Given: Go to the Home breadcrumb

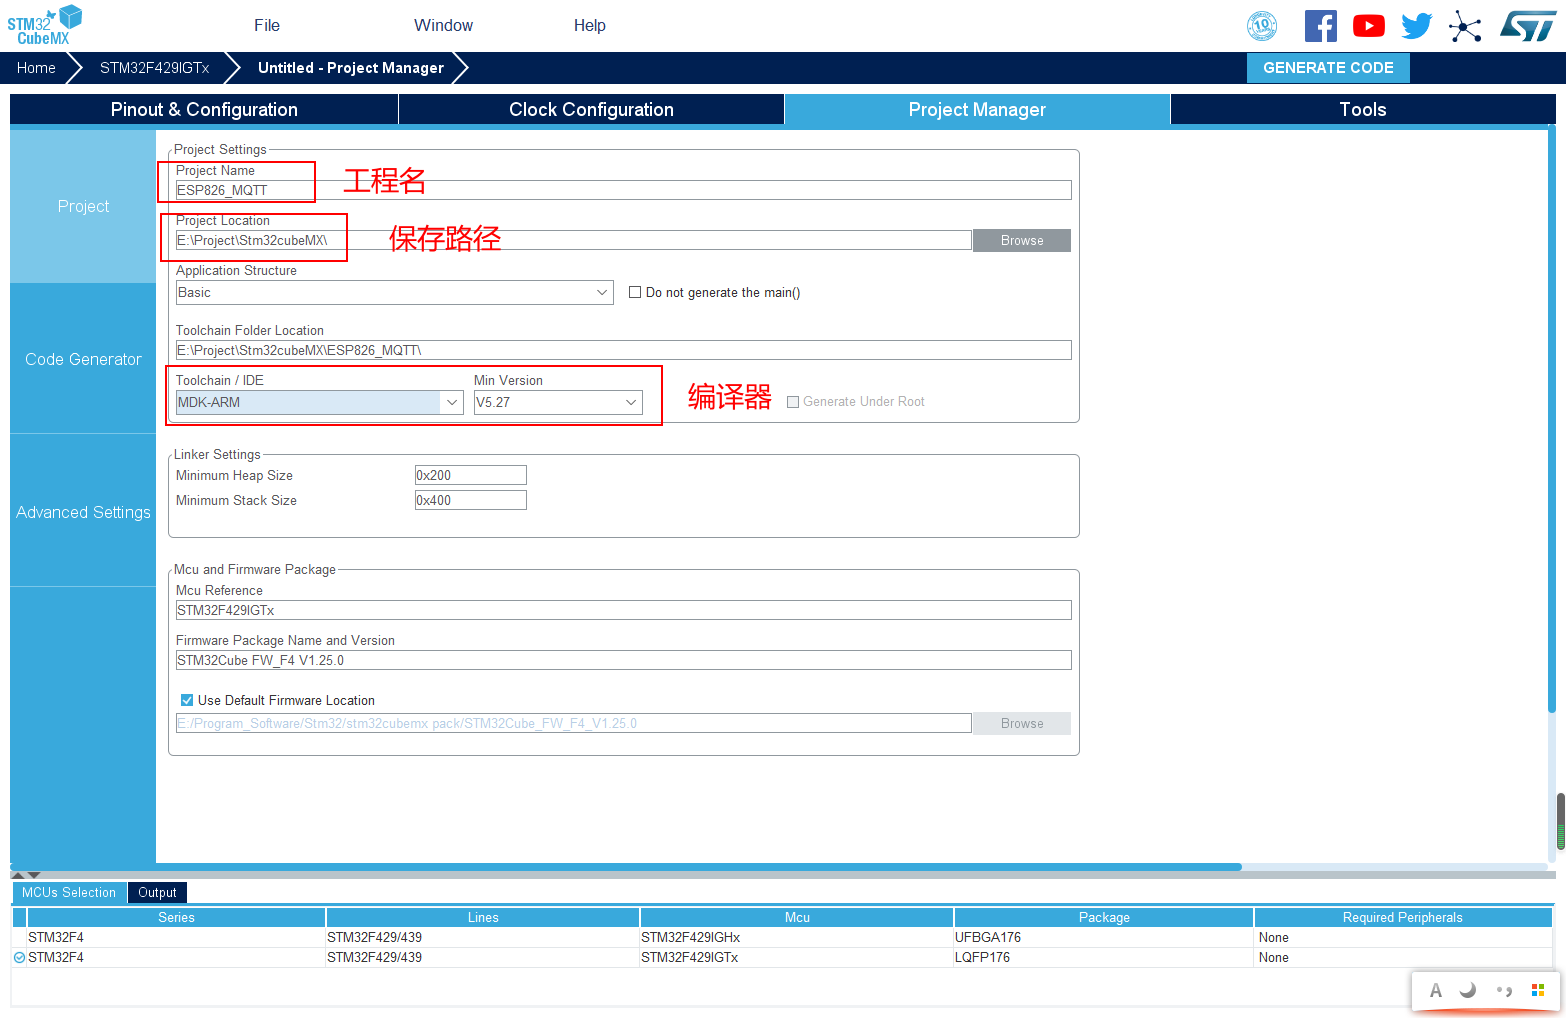Looking at the screenshot, I should tap(36, 67).
